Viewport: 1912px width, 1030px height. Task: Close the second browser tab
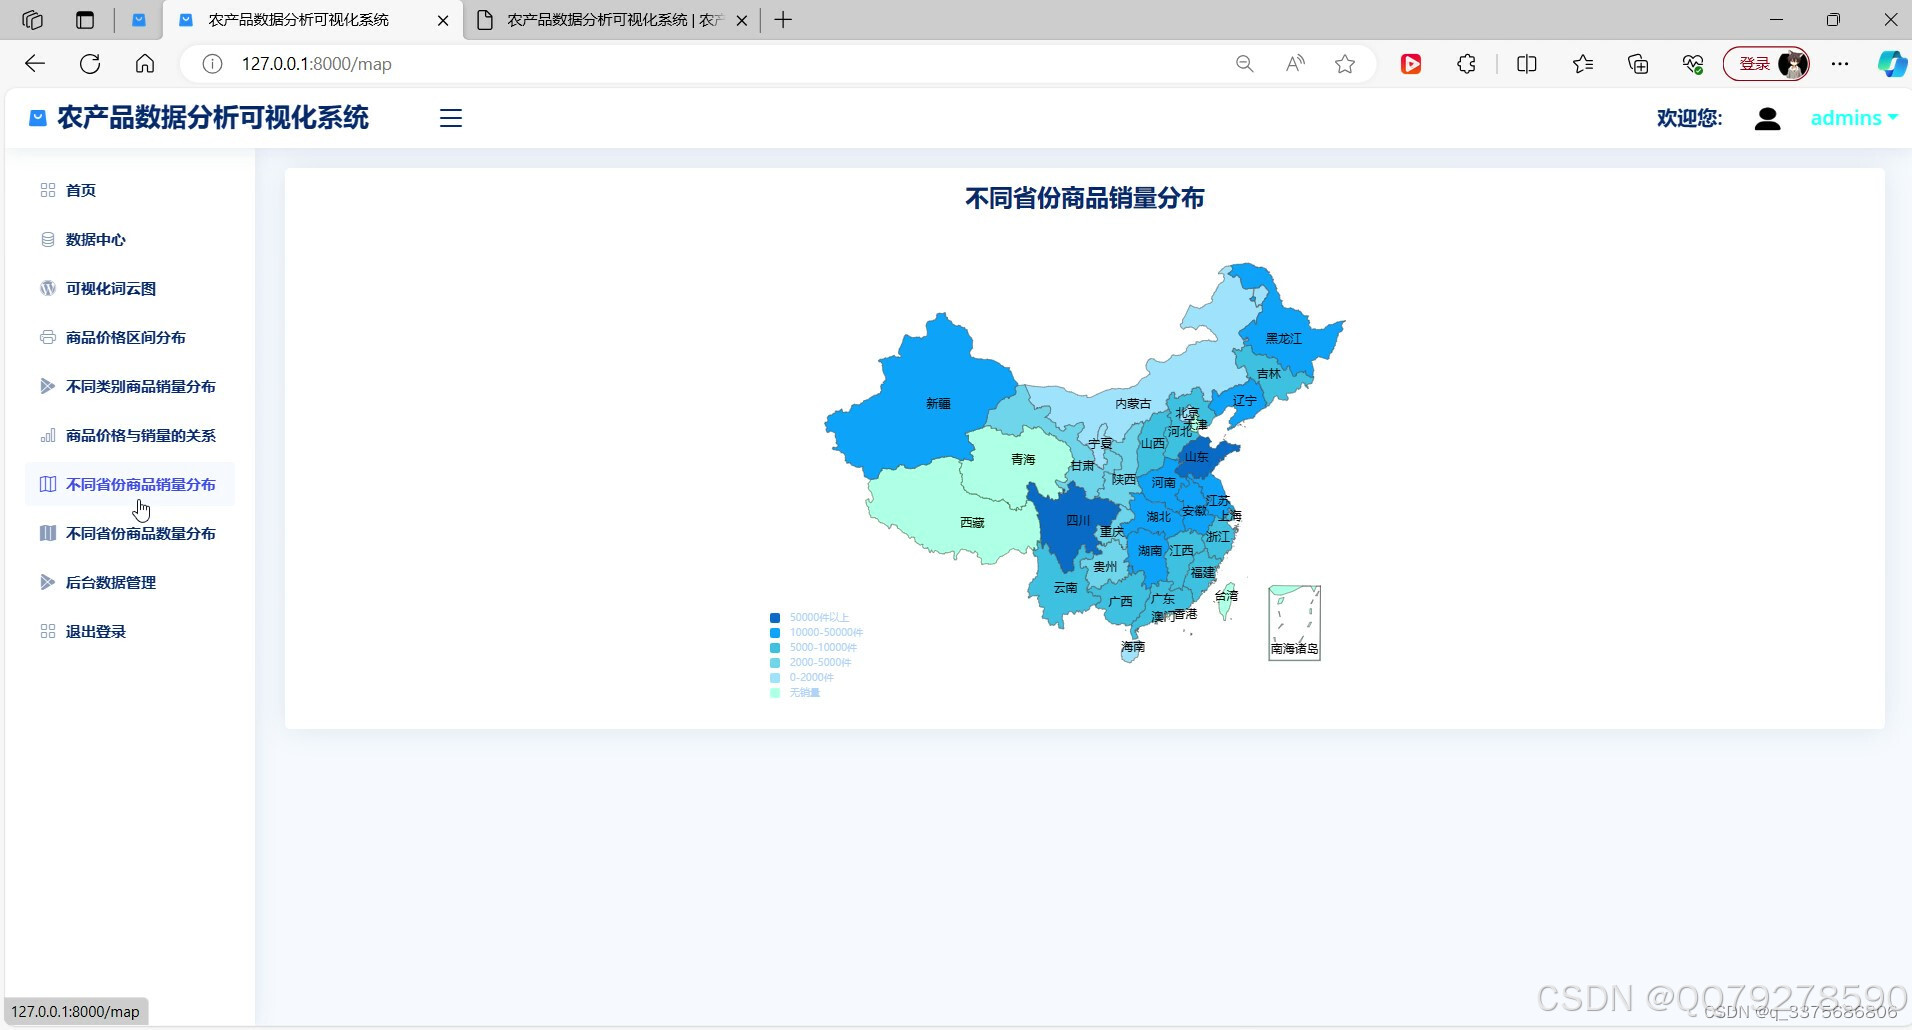741,20
